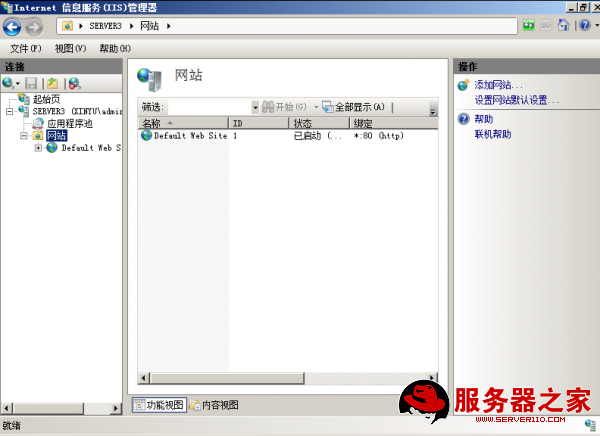Sort by 状态 column header

(319, 123)
